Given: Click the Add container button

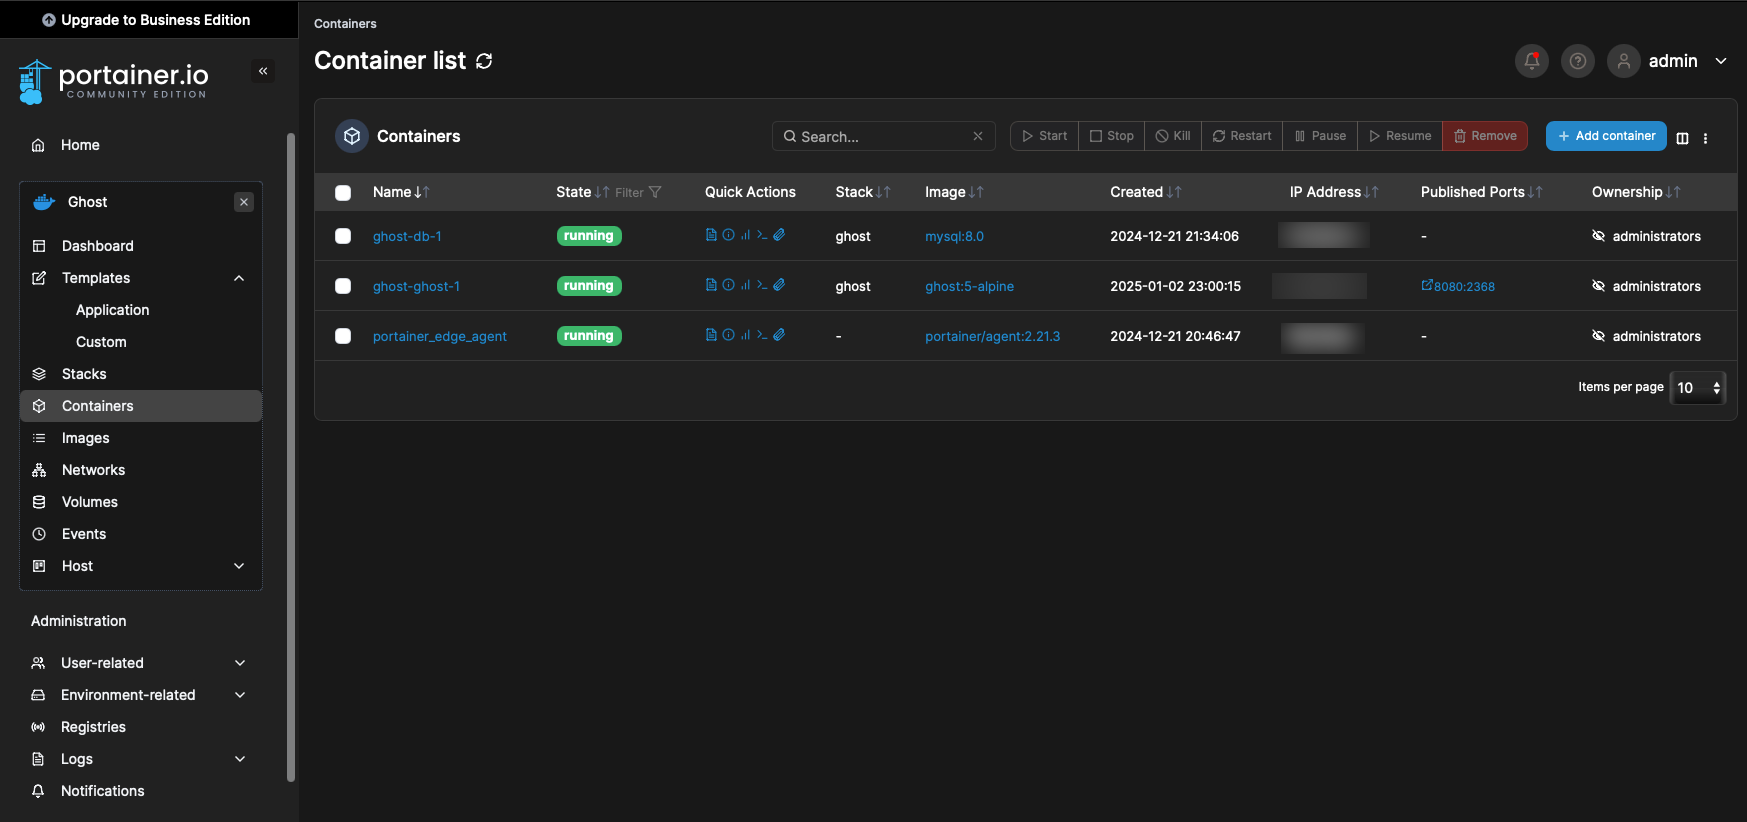Looking at the screenshot, I should coord(1605,136).
